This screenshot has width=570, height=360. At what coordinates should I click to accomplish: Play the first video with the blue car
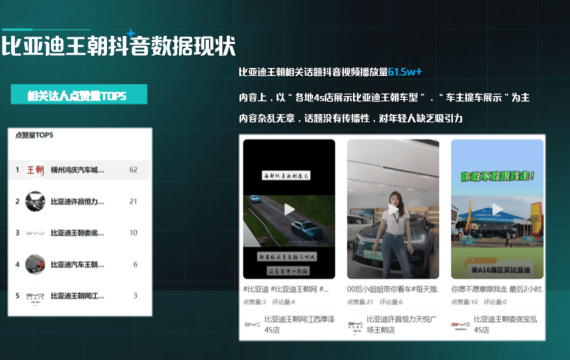click(289, 209)
